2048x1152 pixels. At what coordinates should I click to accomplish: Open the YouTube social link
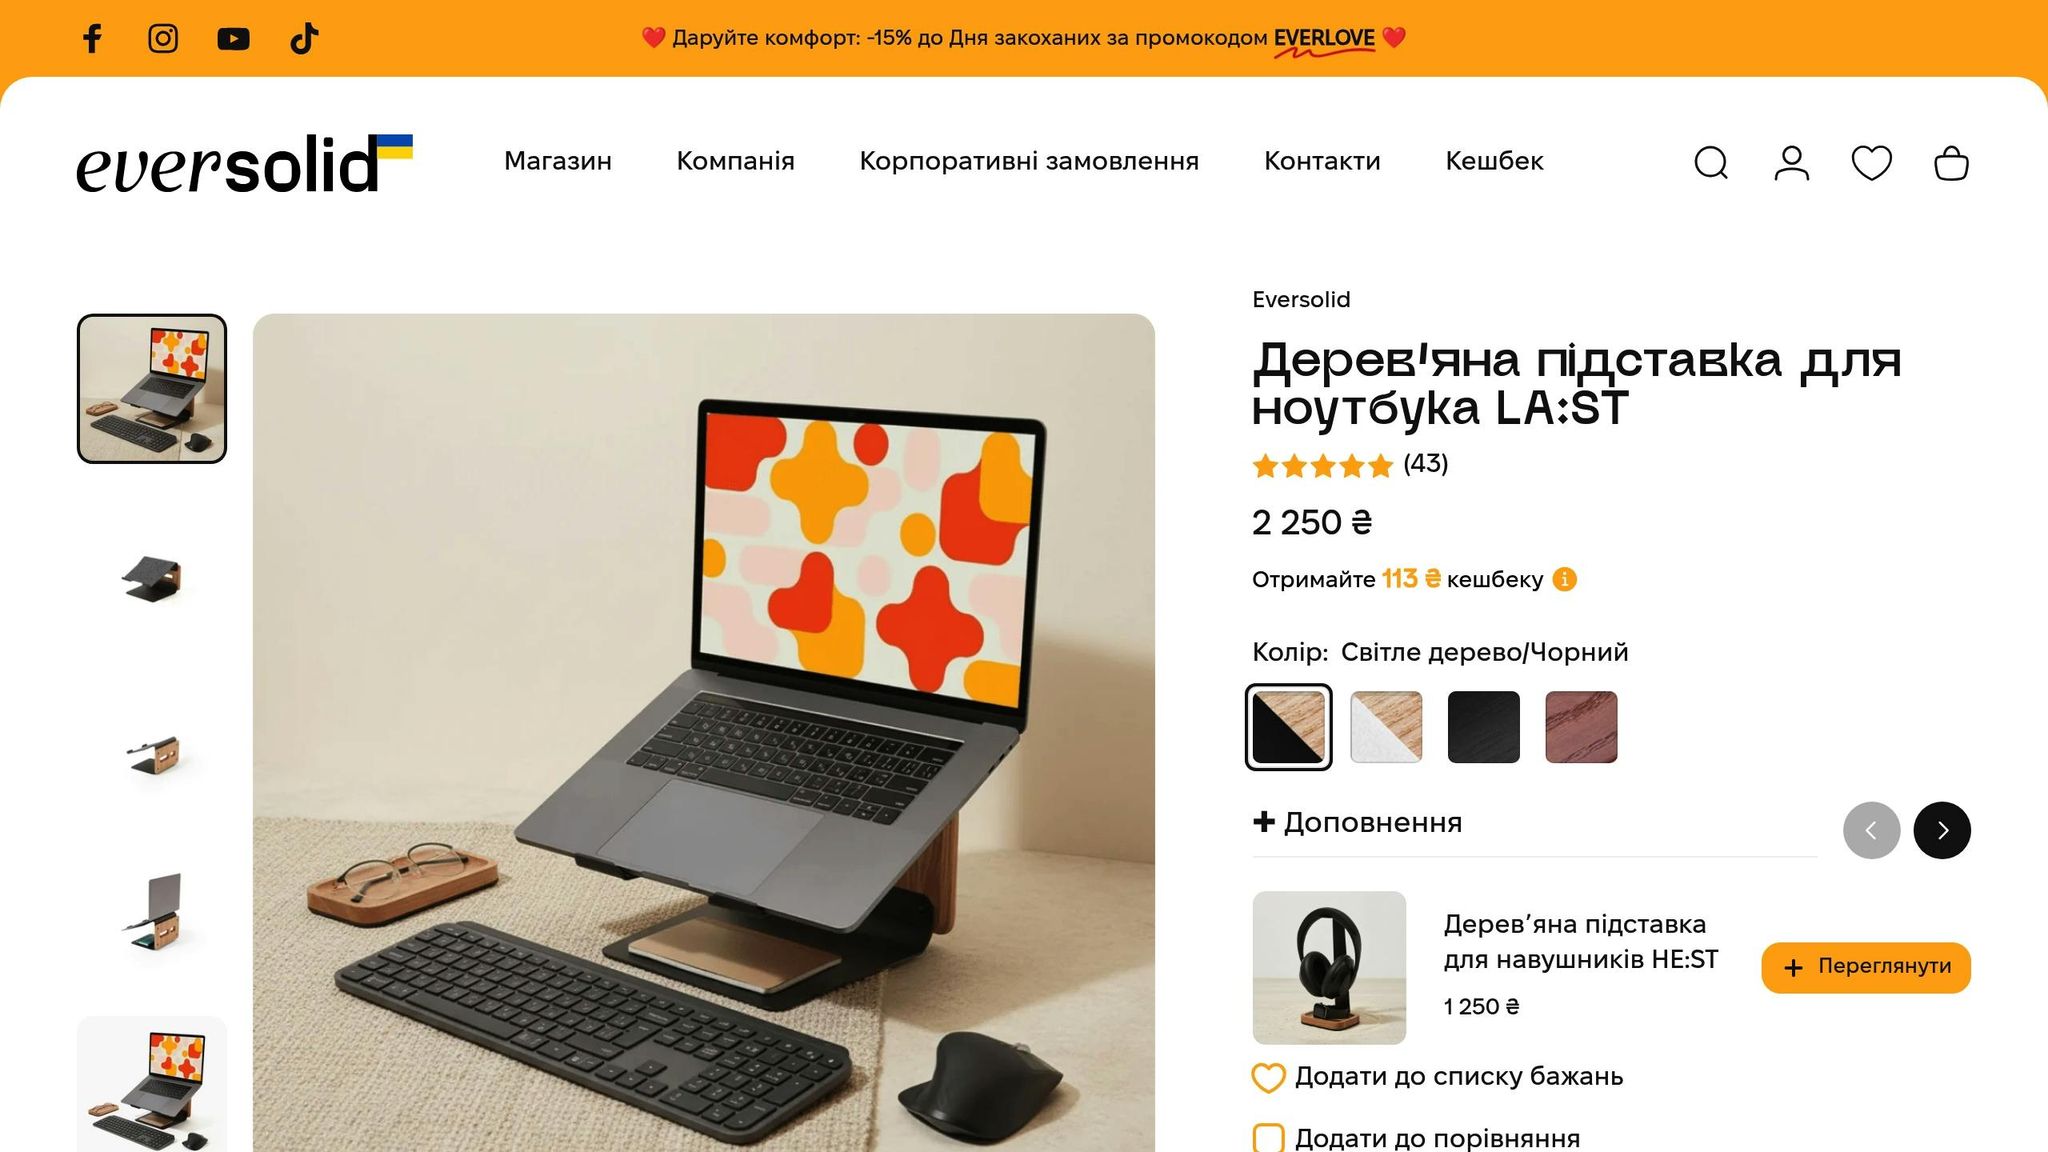[233, 38]
